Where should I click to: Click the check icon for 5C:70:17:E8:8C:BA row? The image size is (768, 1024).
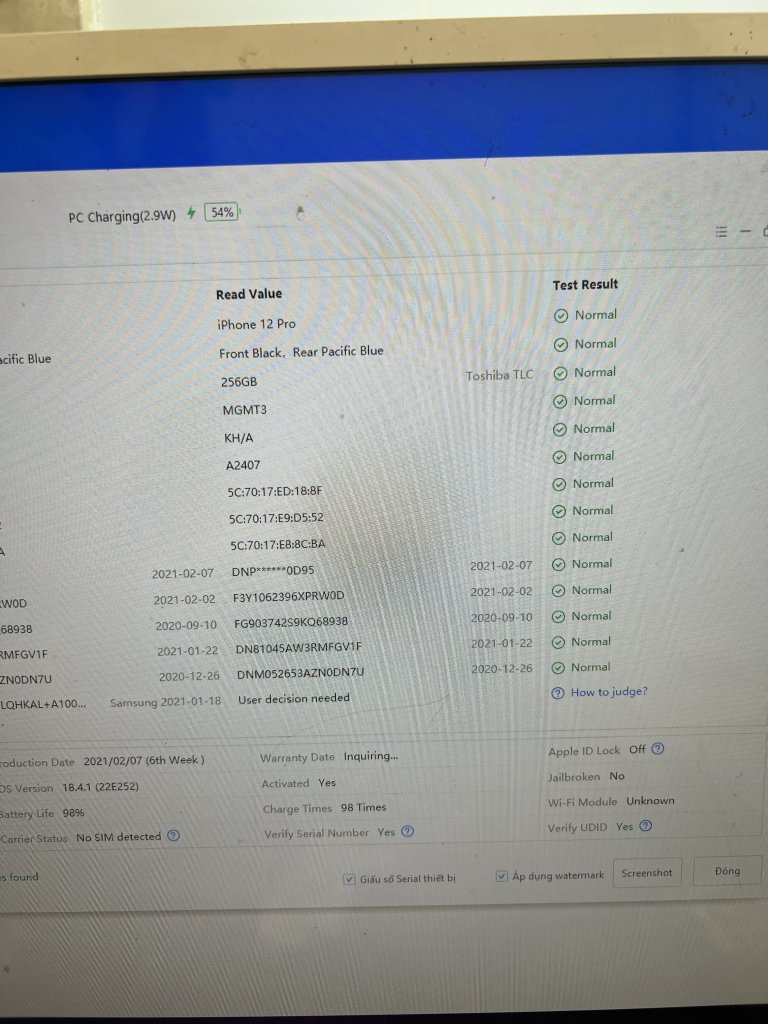[558, 538]
